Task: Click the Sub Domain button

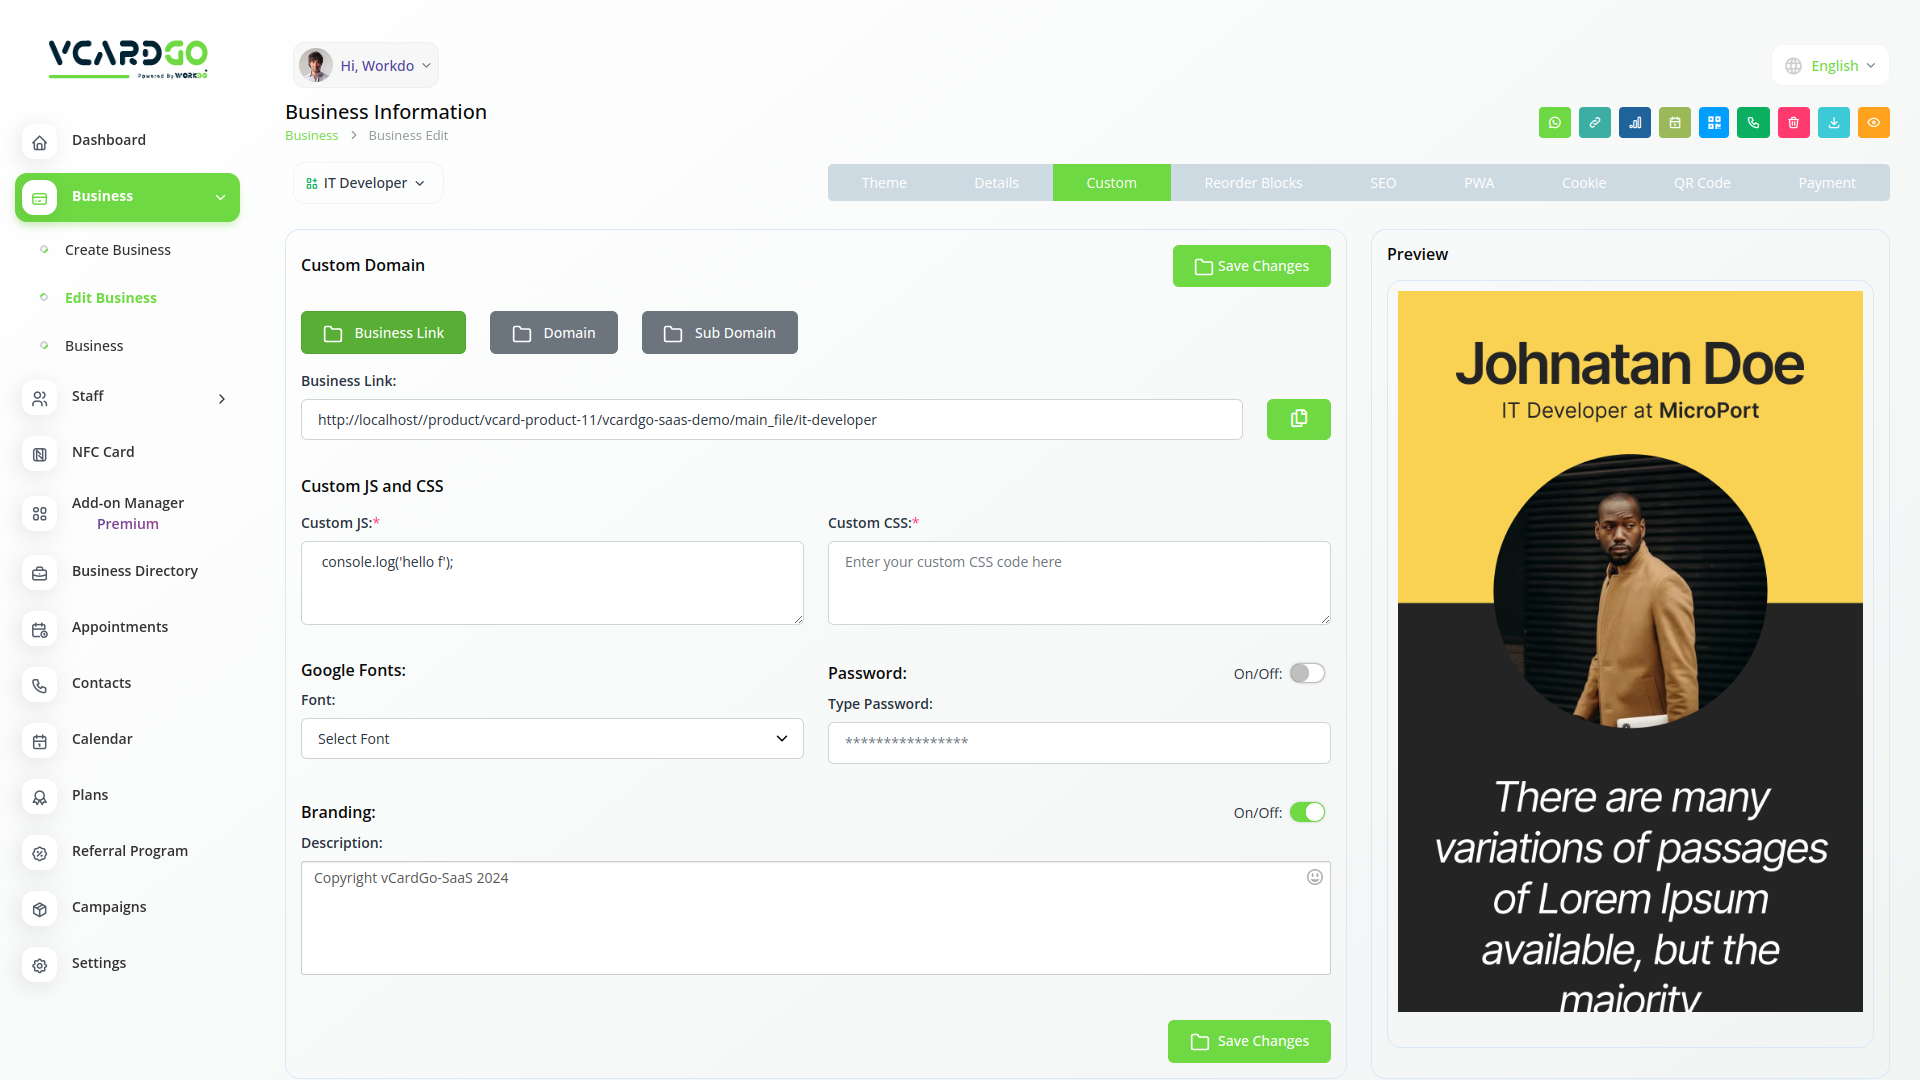Action: (719, 333)
